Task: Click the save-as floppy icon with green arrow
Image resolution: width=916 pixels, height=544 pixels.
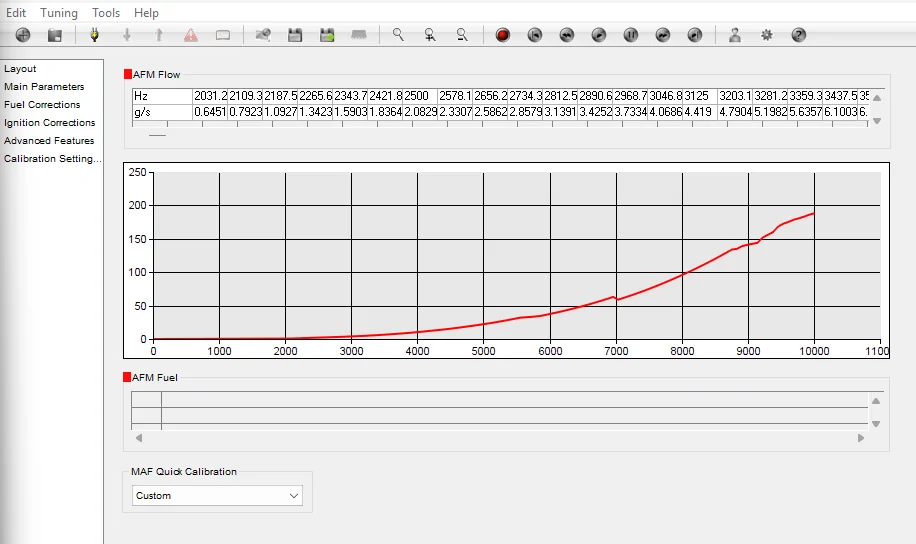Action: (327, 35)
